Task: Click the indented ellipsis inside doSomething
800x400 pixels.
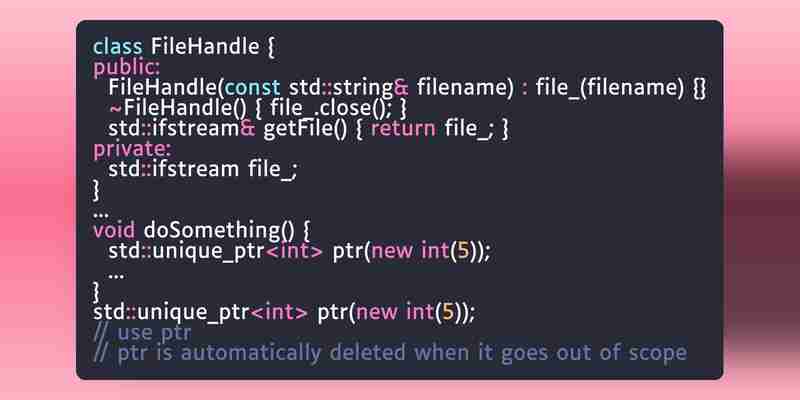Action: pyautogui.click(x=116, y=276)
